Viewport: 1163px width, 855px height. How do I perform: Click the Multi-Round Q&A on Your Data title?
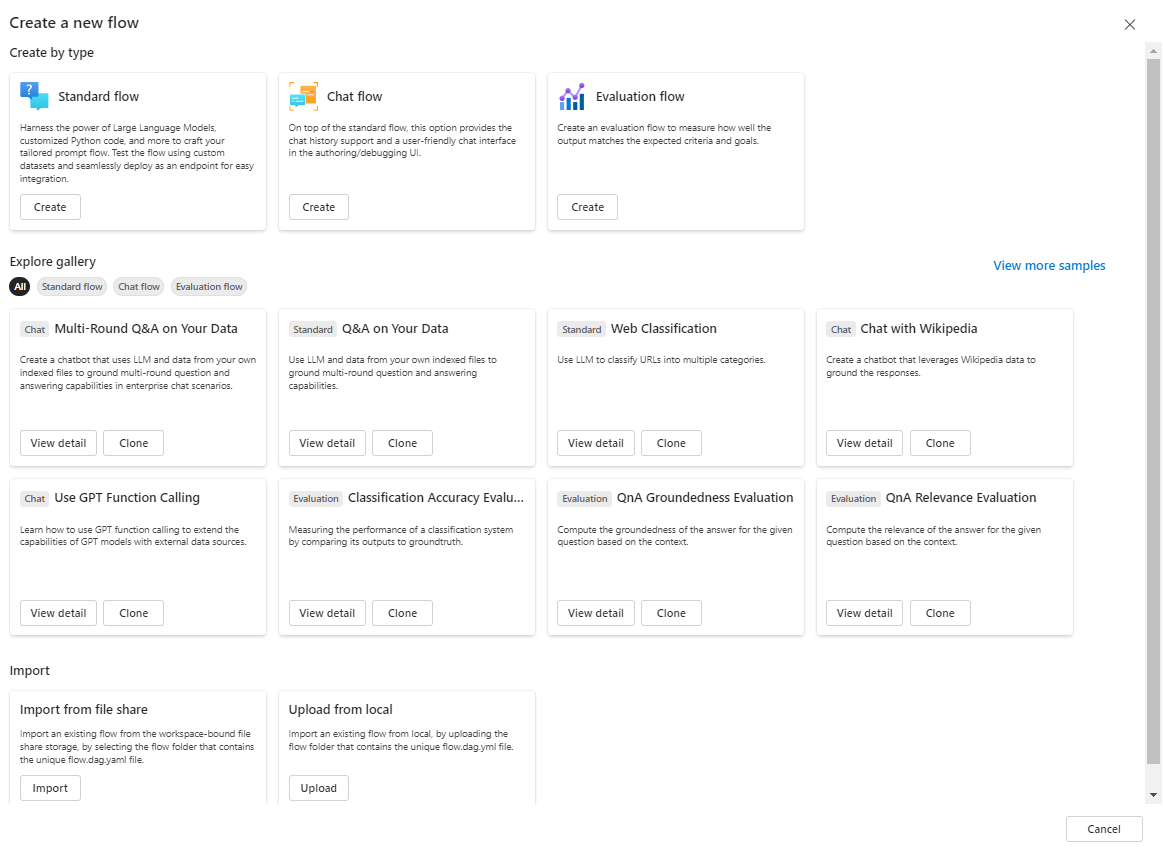click(146, 329)
